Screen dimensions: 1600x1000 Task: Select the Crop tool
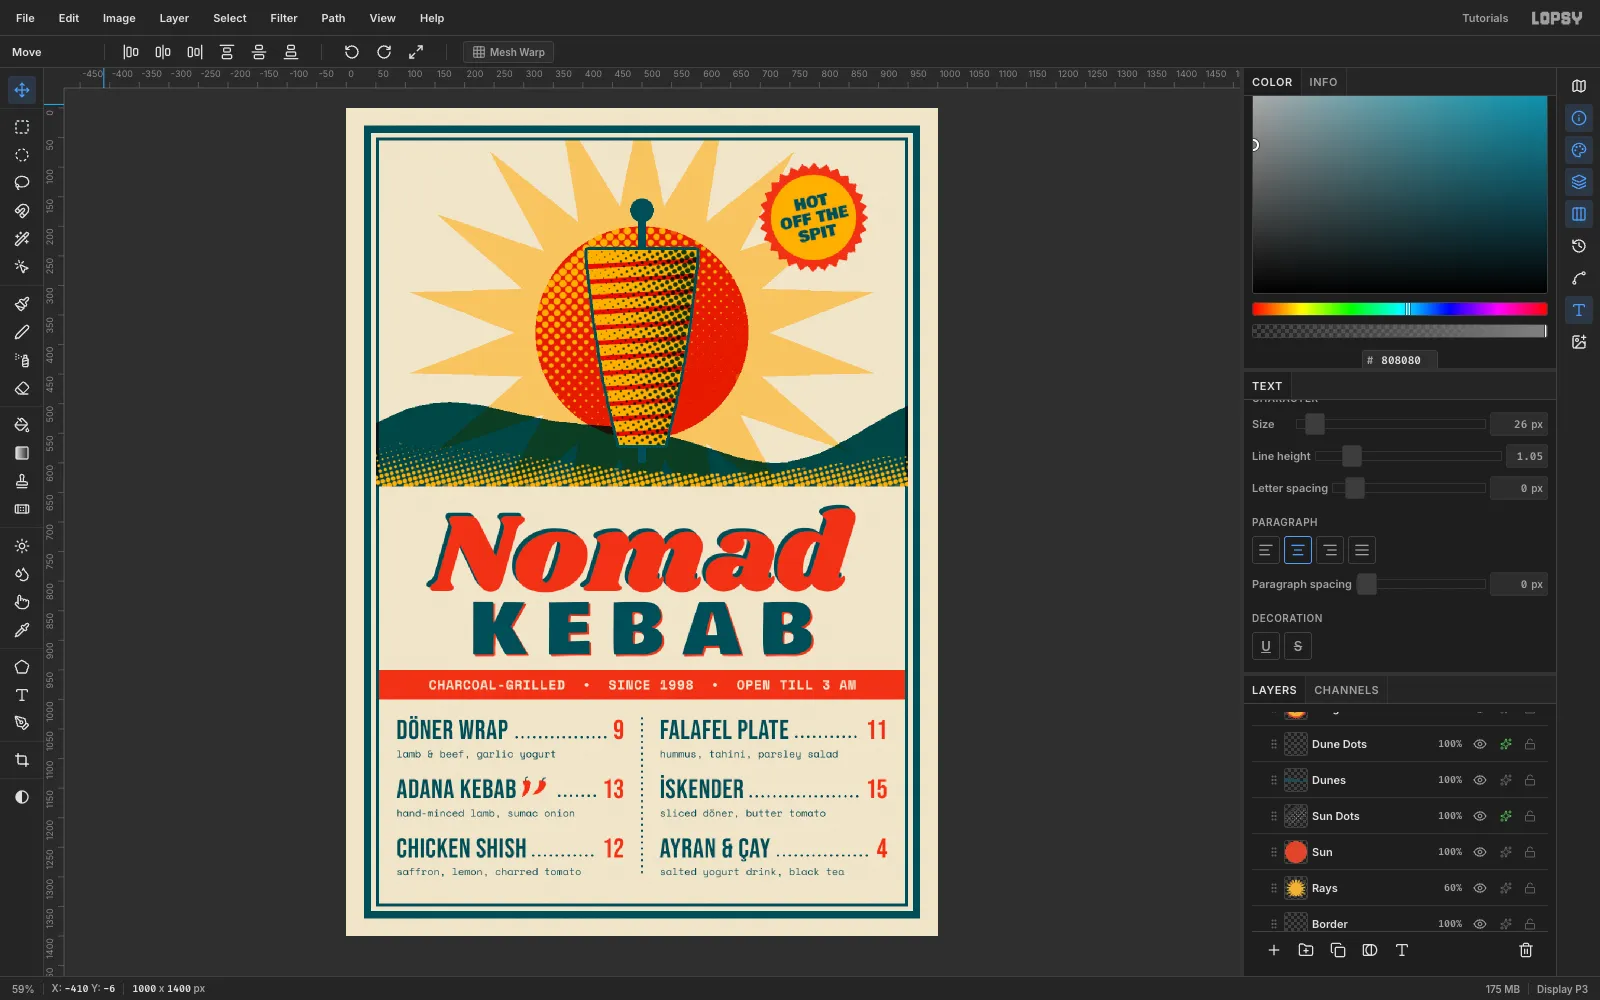22,760
